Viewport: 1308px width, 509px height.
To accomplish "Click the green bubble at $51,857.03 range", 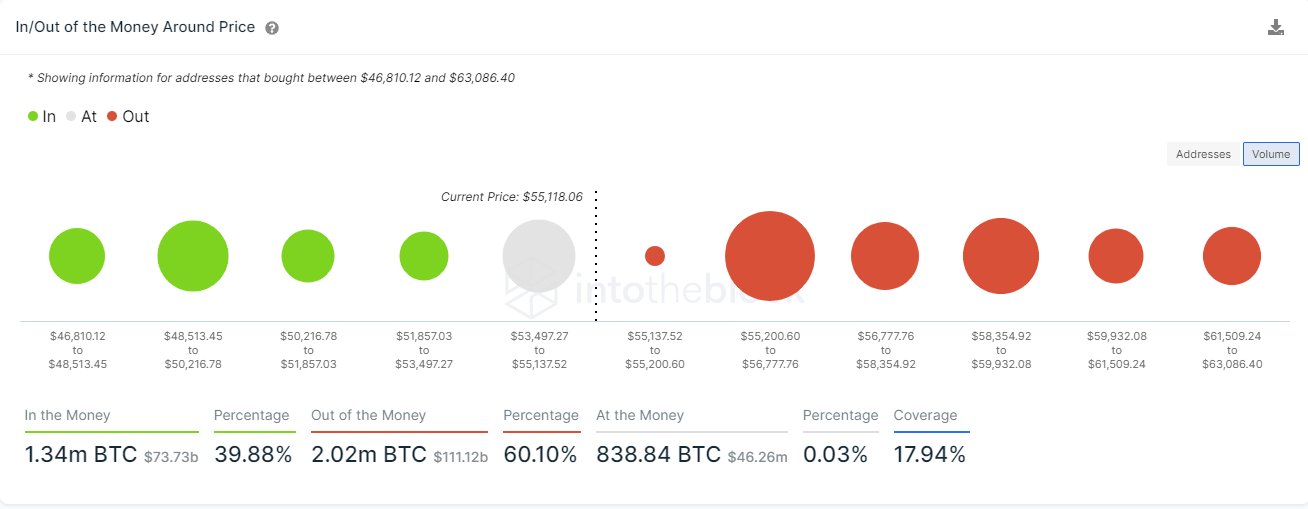I will pos(424,256).
